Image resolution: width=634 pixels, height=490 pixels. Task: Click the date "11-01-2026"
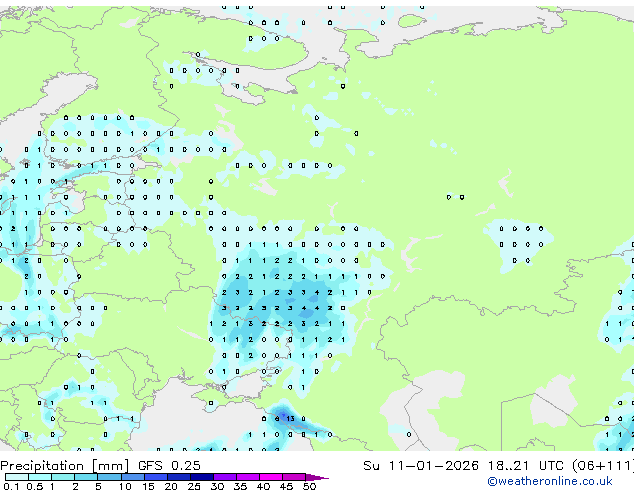click(433, 466)
